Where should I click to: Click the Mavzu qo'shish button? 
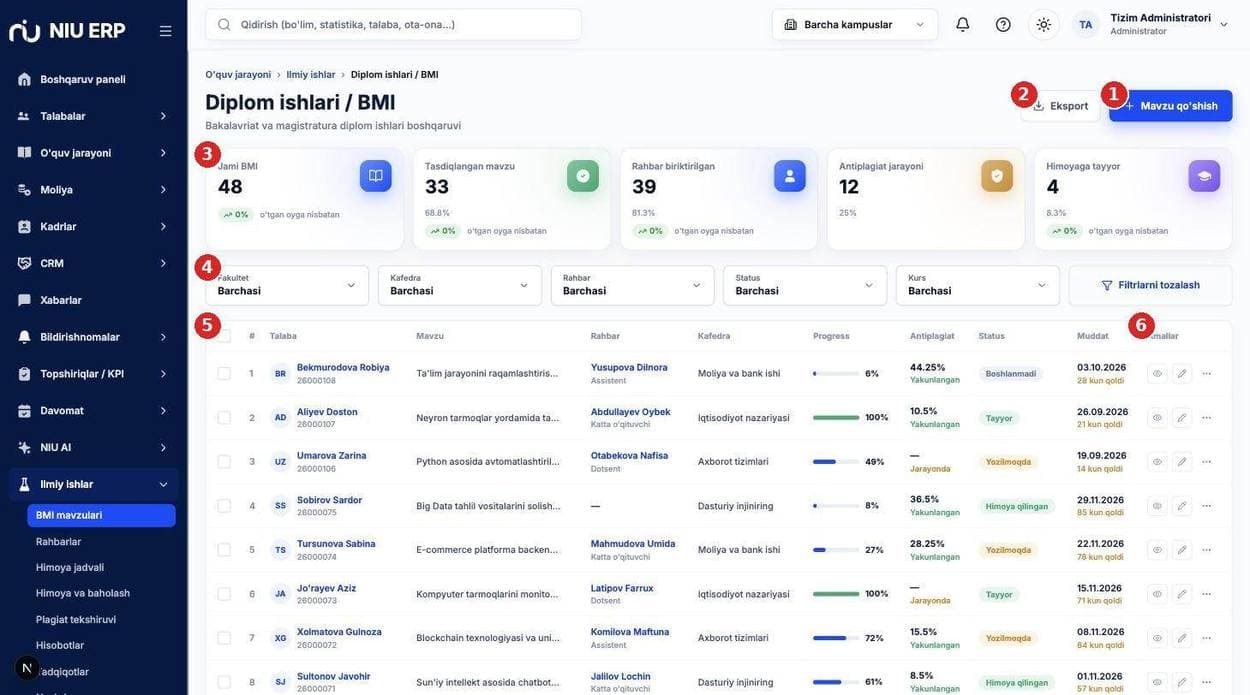click(1171, 106)
